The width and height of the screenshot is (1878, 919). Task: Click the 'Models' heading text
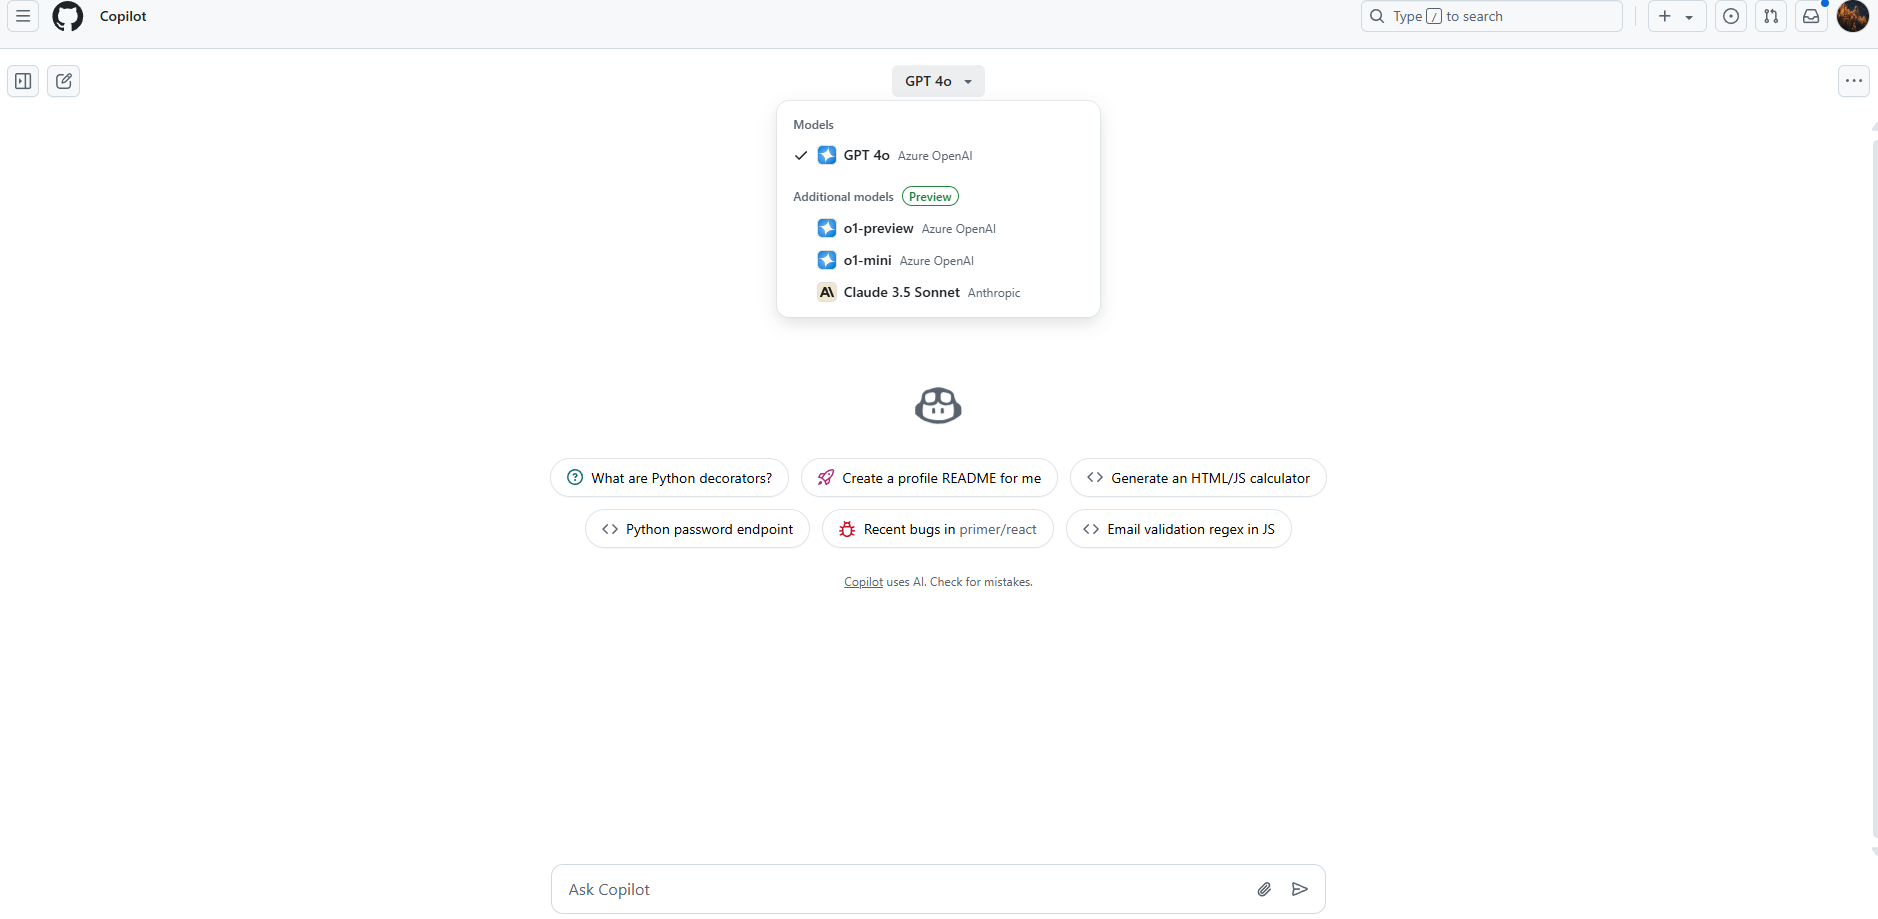(813, 125)
